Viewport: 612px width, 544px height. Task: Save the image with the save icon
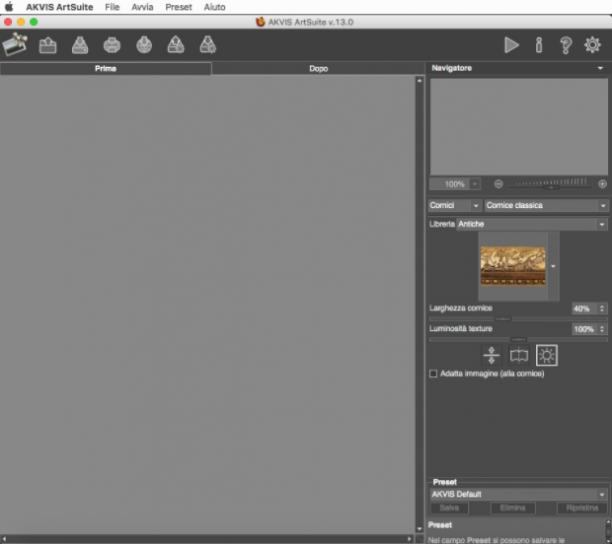[x=80, y=45]
